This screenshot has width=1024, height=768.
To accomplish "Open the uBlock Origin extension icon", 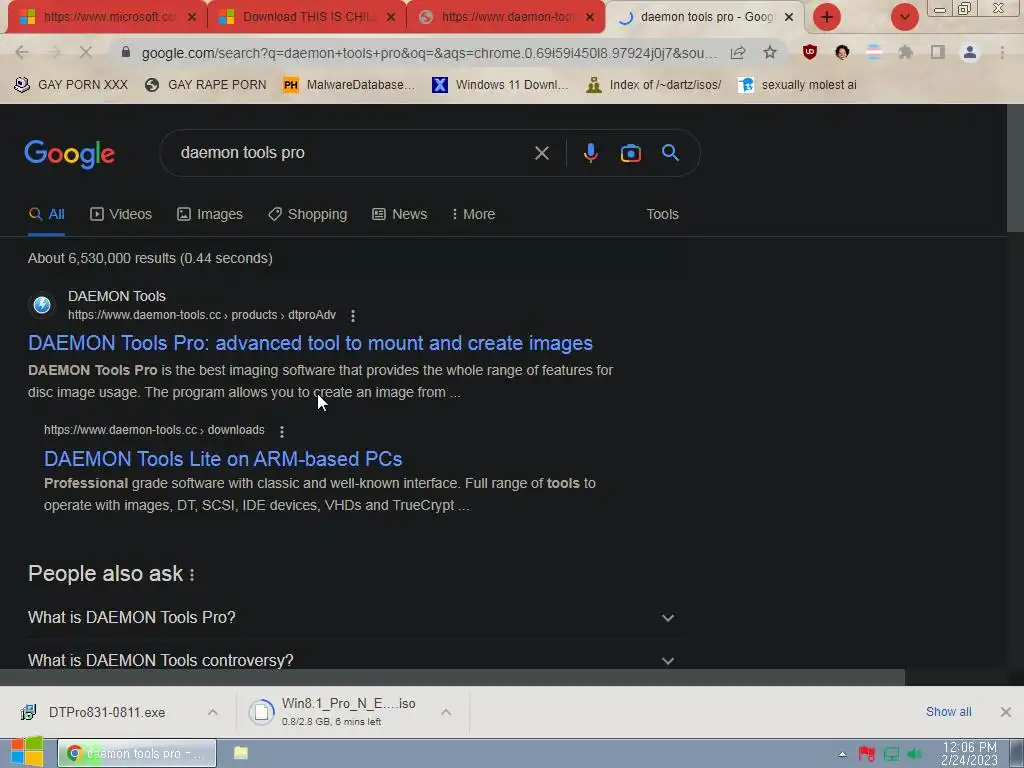I will tap(810, 52).
